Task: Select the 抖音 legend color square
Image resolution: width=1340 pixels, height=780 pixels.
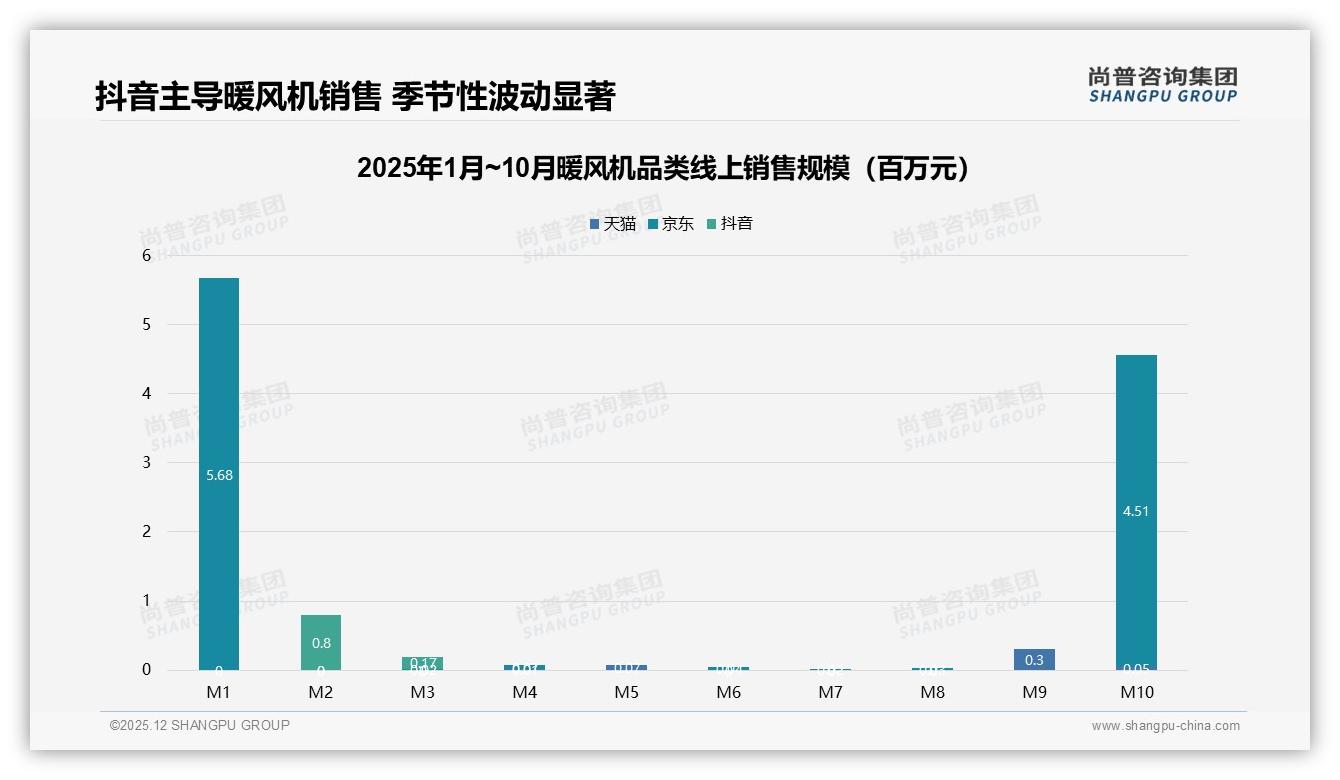Action: (712, 224)
